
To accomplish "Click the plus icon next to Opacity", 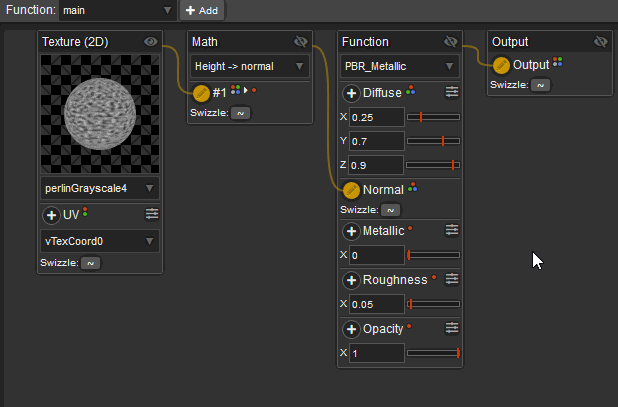I will pyautogui.click(x=351, y=329).
